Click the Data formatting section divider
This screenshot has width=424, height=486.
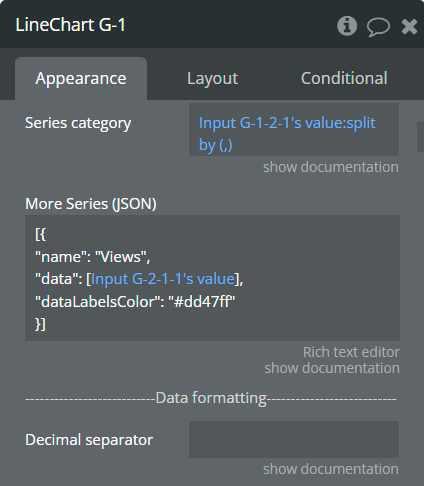[211, 398]
